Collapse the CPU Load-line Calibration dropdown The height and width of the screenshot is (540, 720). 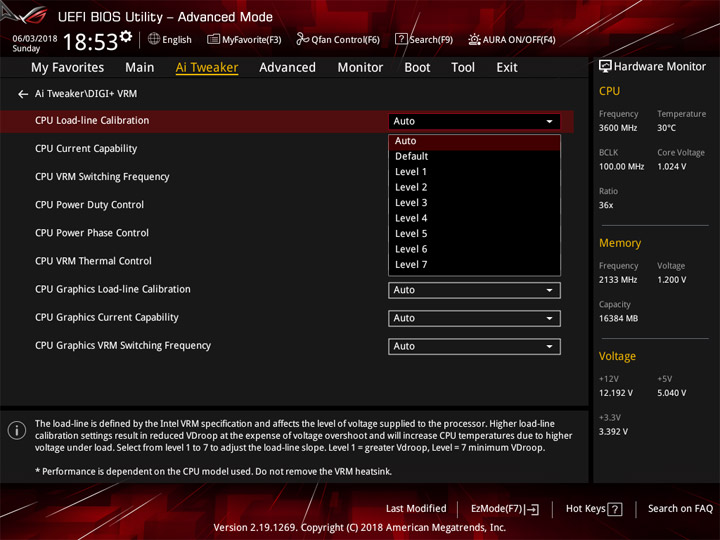pyautogui.click(x=474, y=121)
